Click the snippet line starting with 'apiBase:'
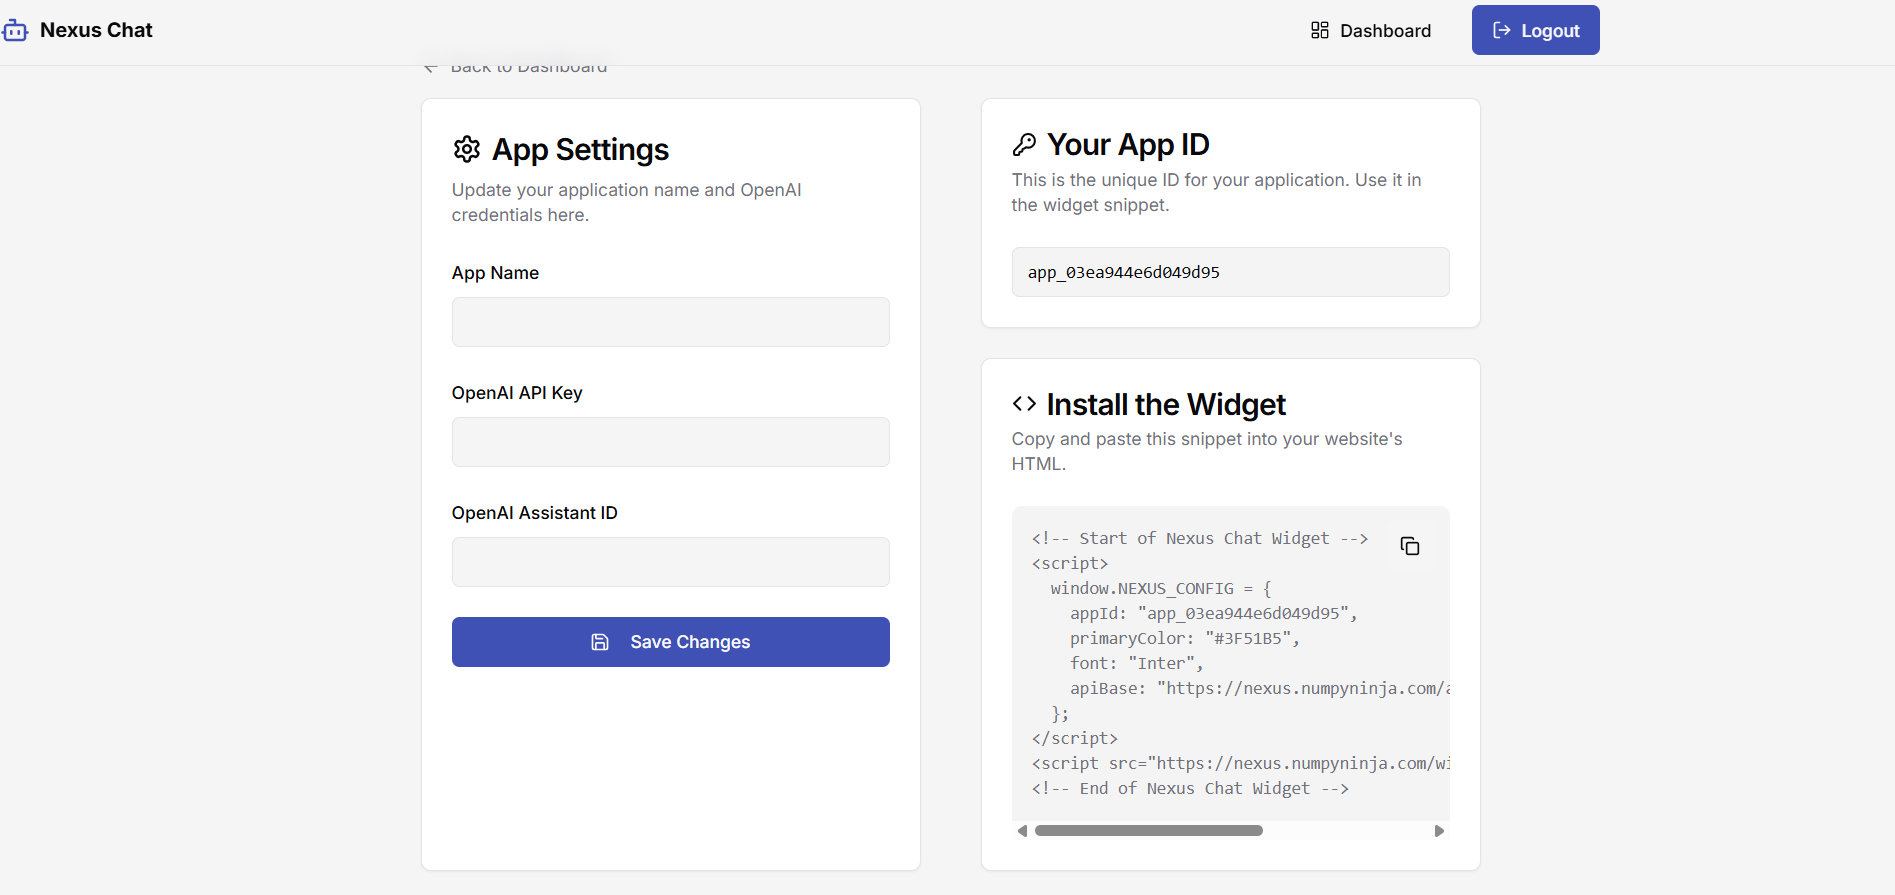This screenshot has height=895, width=1895. (x=1260, y=689)
